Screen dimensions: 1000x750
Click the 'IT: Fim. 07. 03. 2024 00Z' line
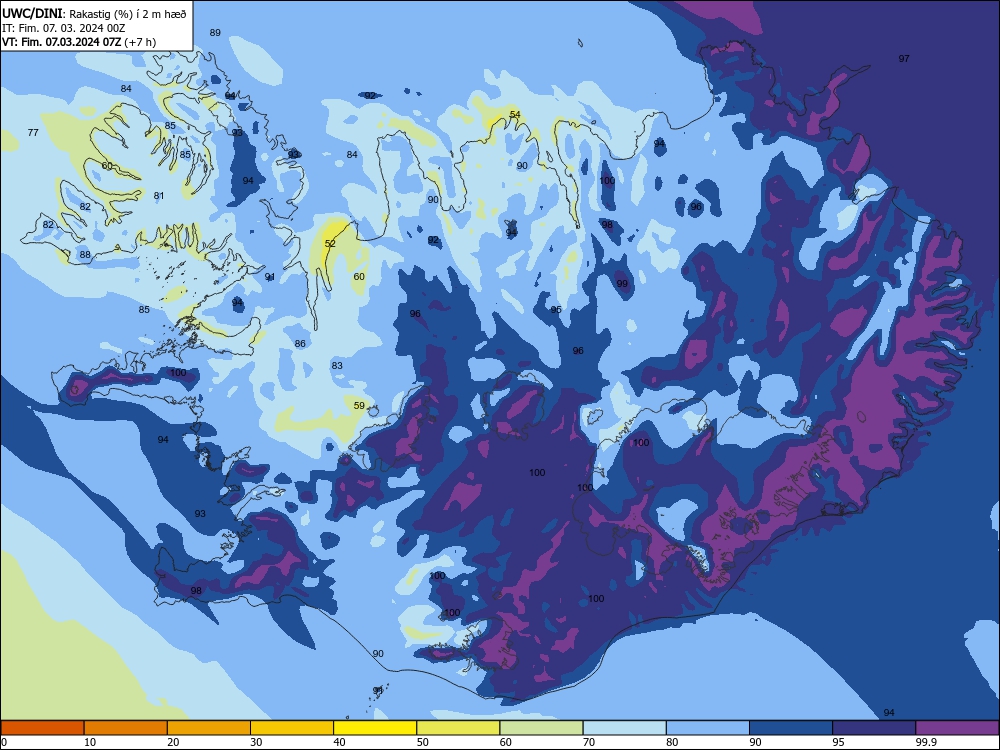64,28
